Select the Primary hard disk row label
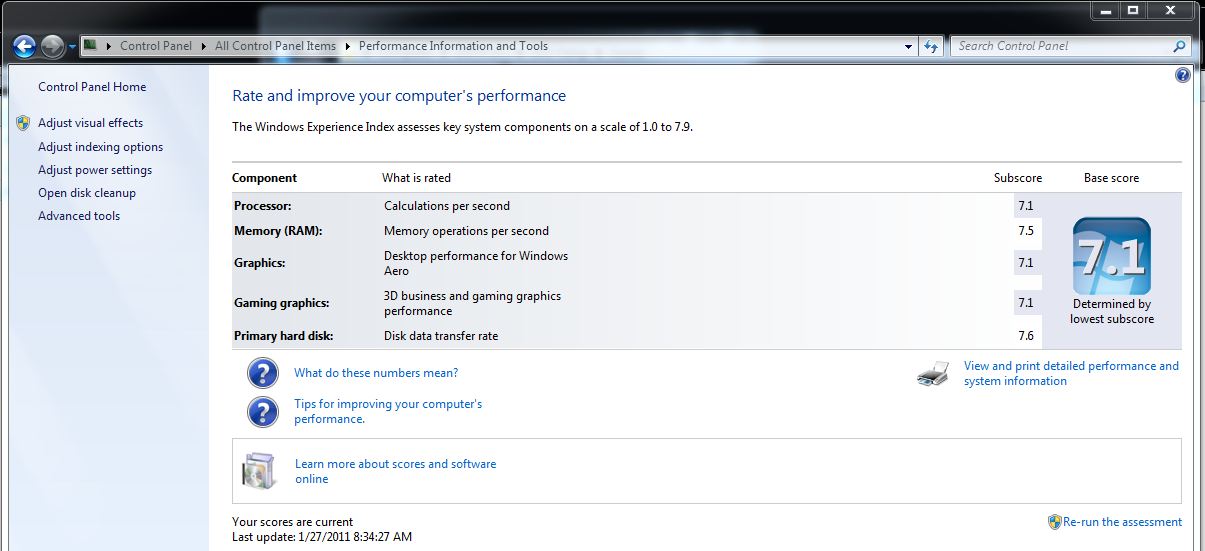This screenshot has height=551, width=1205. pos(284,336)
